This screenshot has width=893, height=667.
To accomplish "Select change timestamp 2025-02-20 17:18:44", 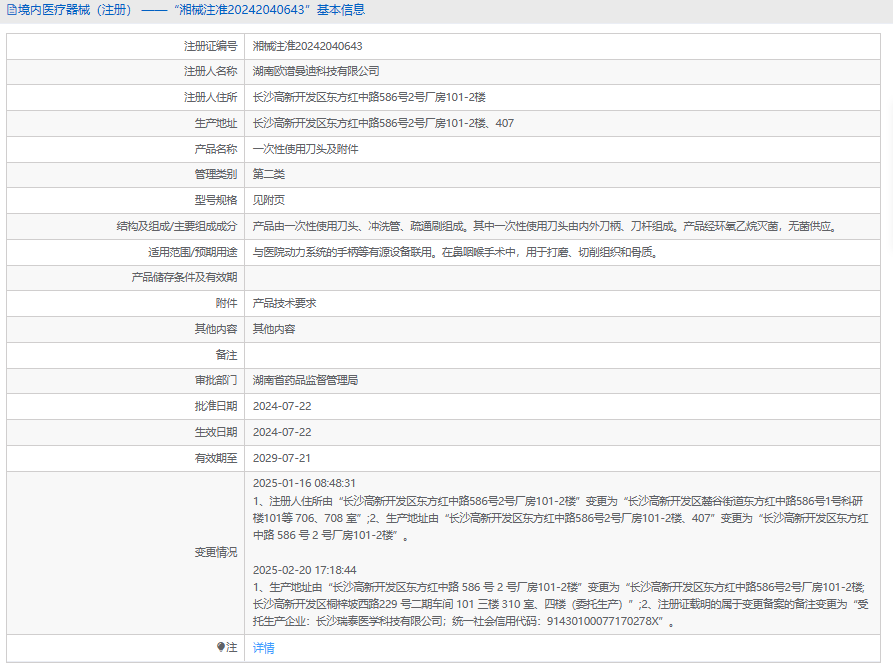I will pos(305,570).
